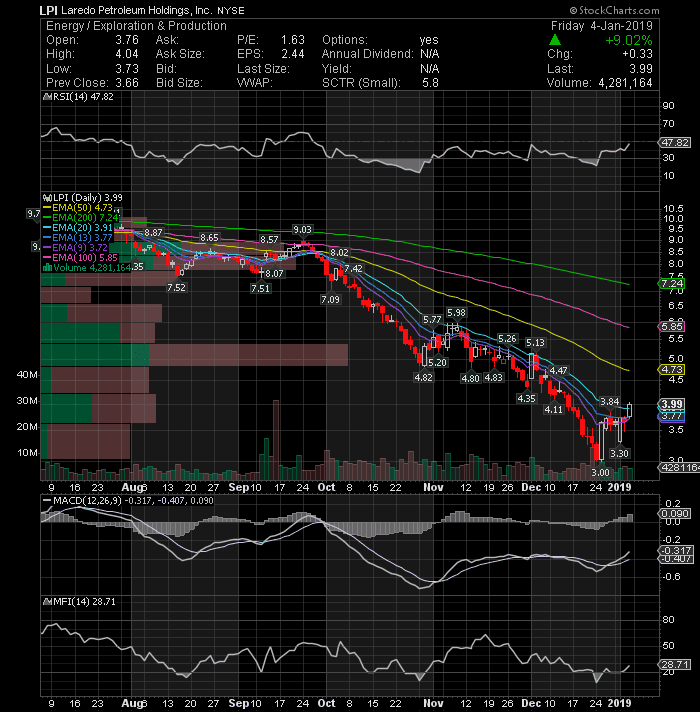Click the RSI(14) indicator icon
The width and height of the screenshot is (700, 712).
point(47,97)
